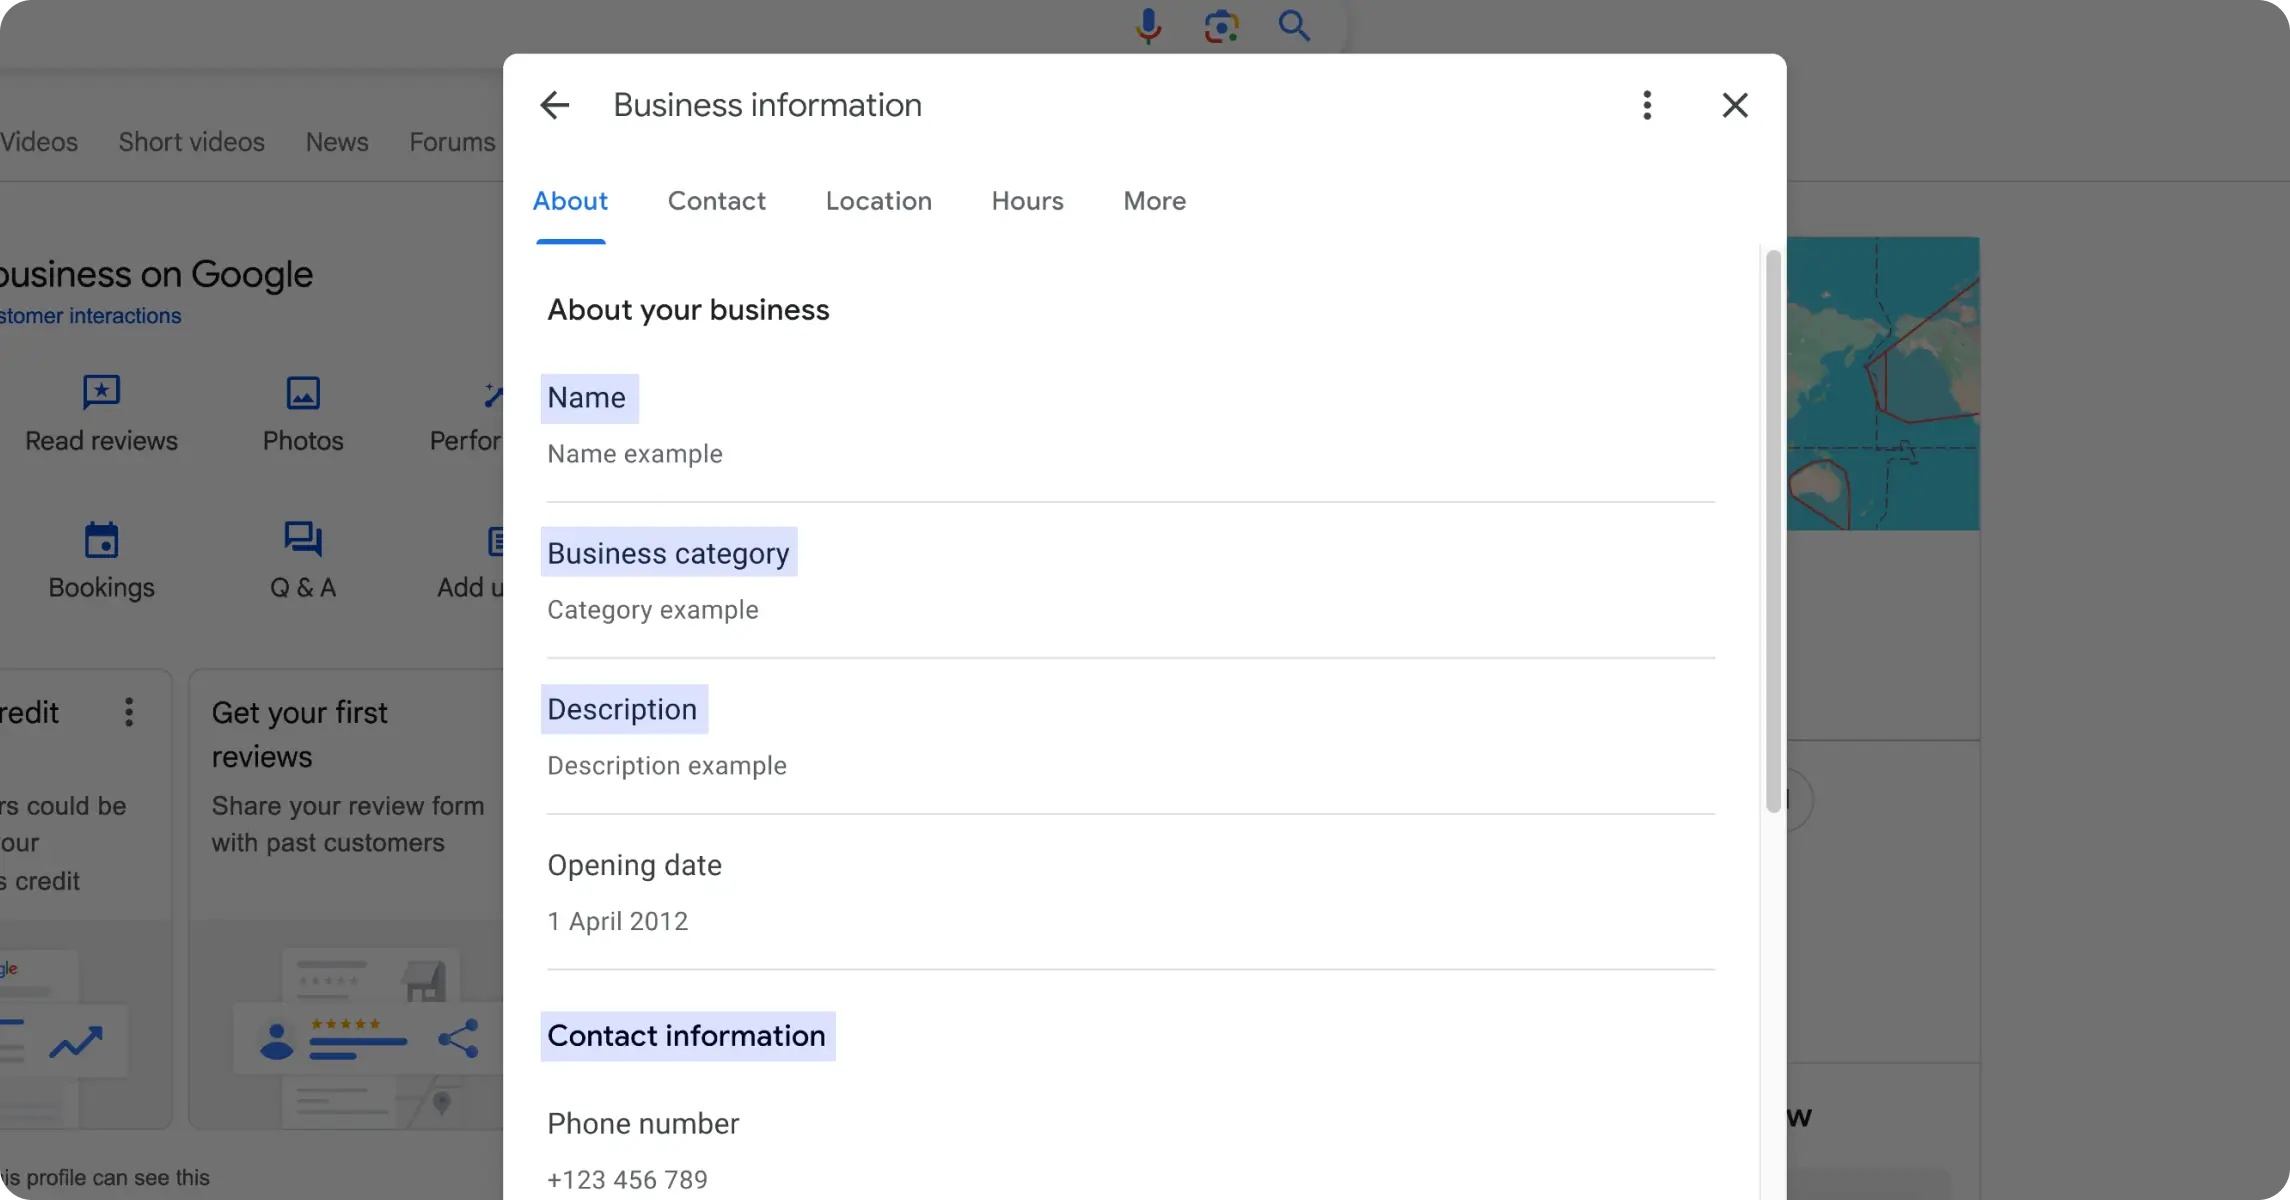The width and height of the screenshot is (2290, 1200).
Task: Open the Location tab
Action: tap(878, 202)
